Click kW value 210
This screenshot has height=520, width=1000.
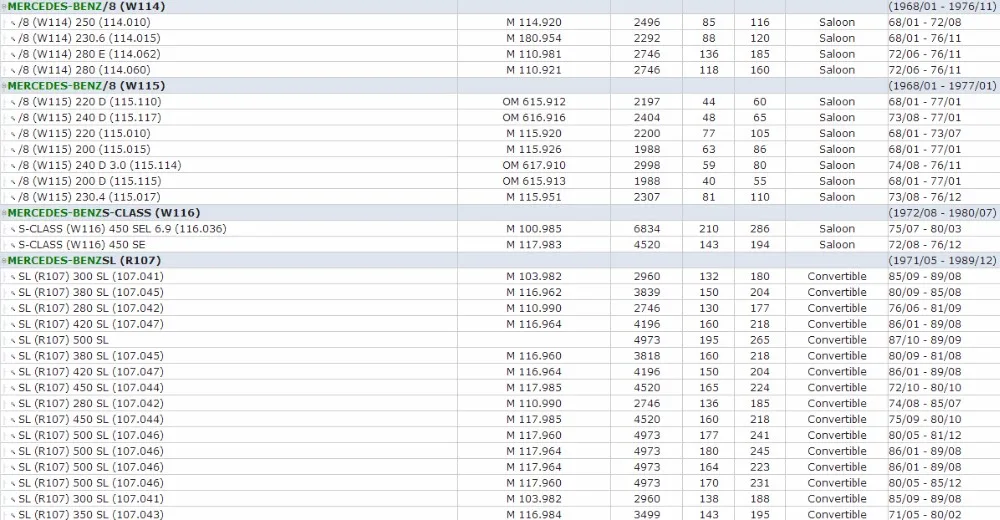point(709,228)
